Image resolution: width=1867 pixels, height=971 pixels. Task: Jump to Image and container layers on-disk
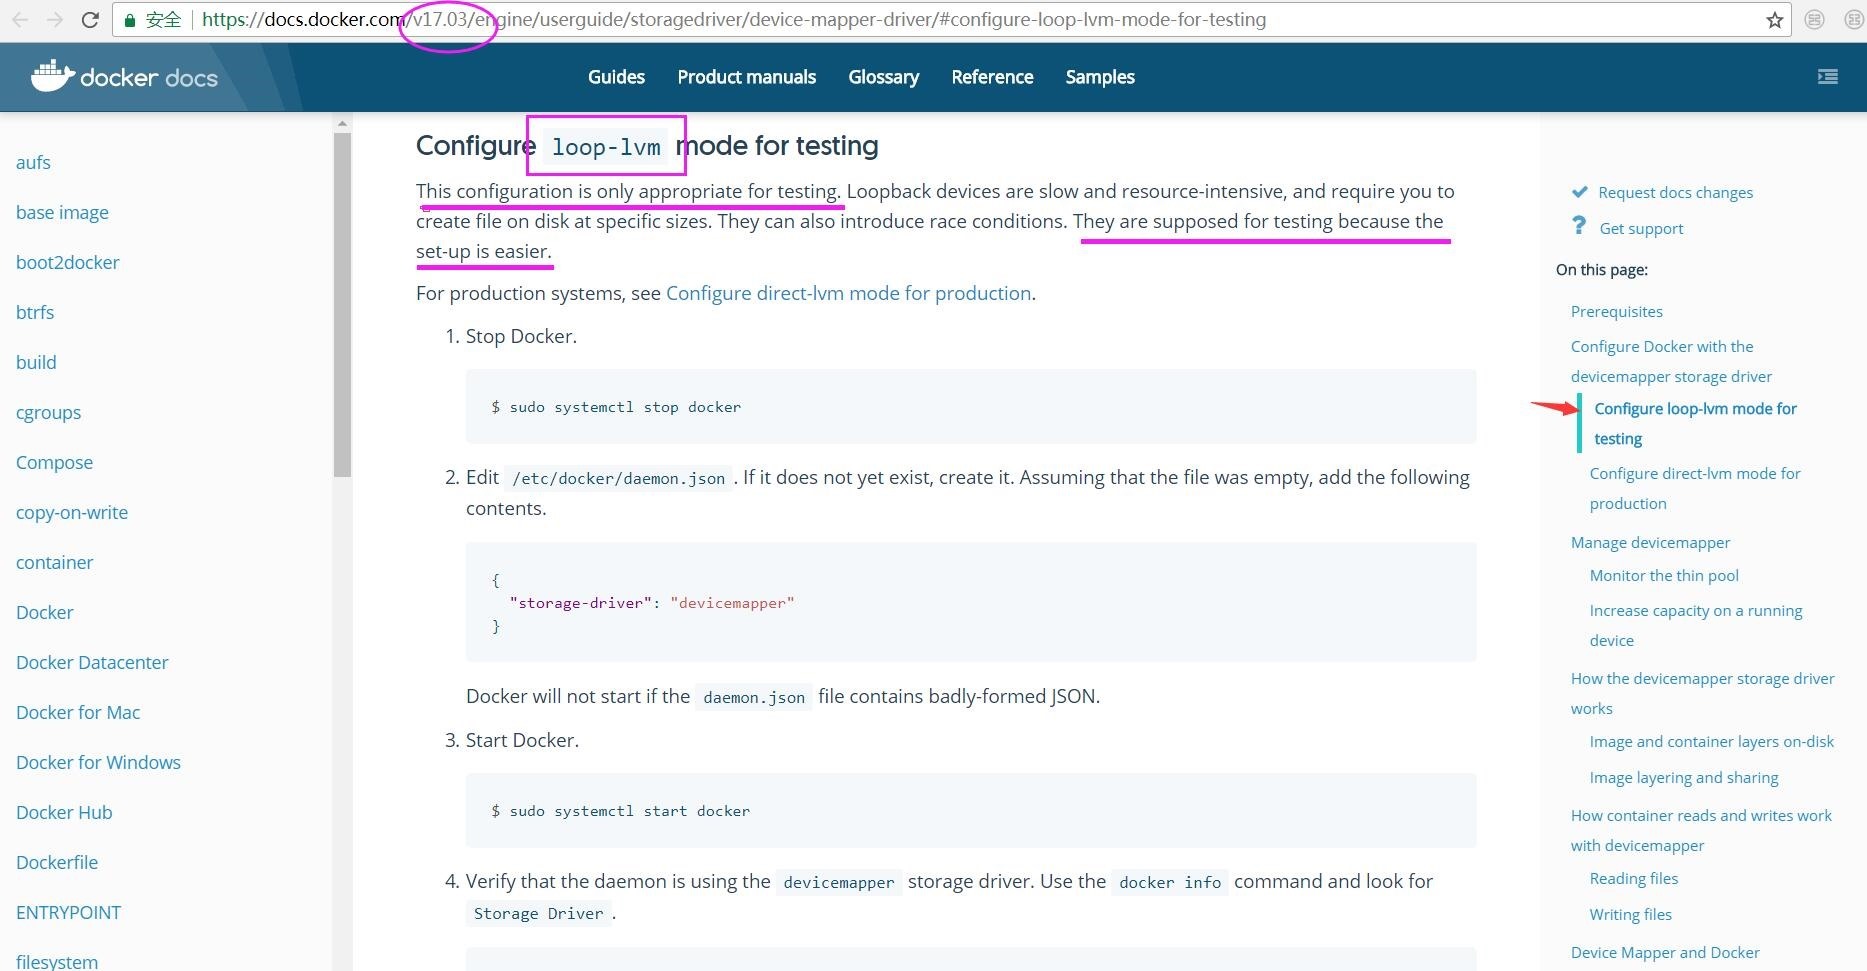pos(1711,741)
